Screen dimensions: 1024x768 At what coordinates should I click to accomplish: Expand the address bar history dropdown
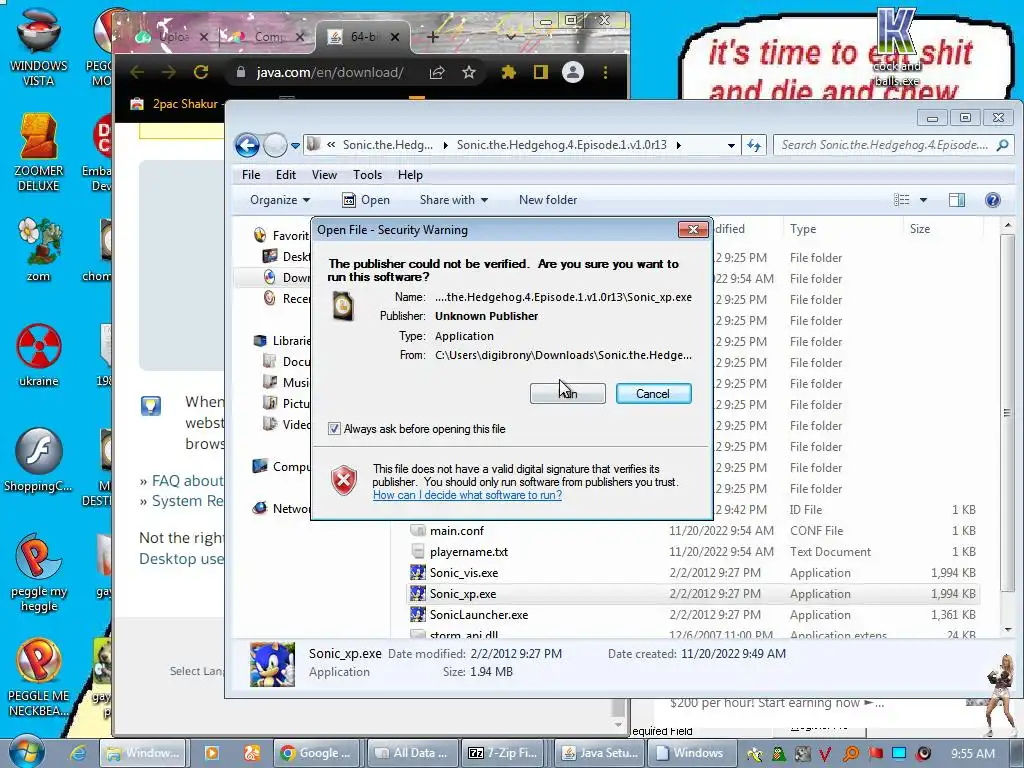(x=731, y=145)
